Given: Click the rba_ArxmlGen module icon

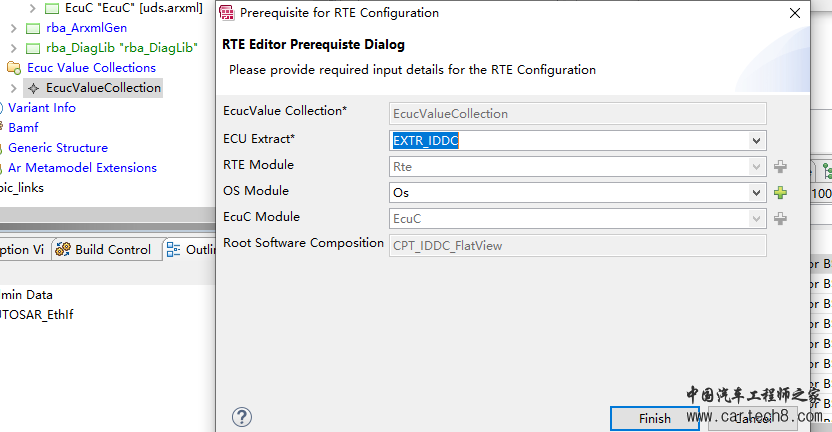Looking at the screenshot, I should point(33,28).
